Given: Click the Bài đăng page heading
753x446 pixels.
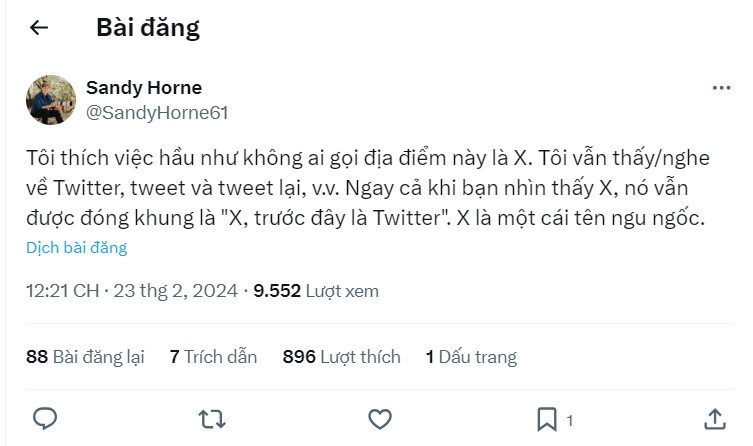Looking at the screenshot, I should pyautogui.click(x=148, y=27).
